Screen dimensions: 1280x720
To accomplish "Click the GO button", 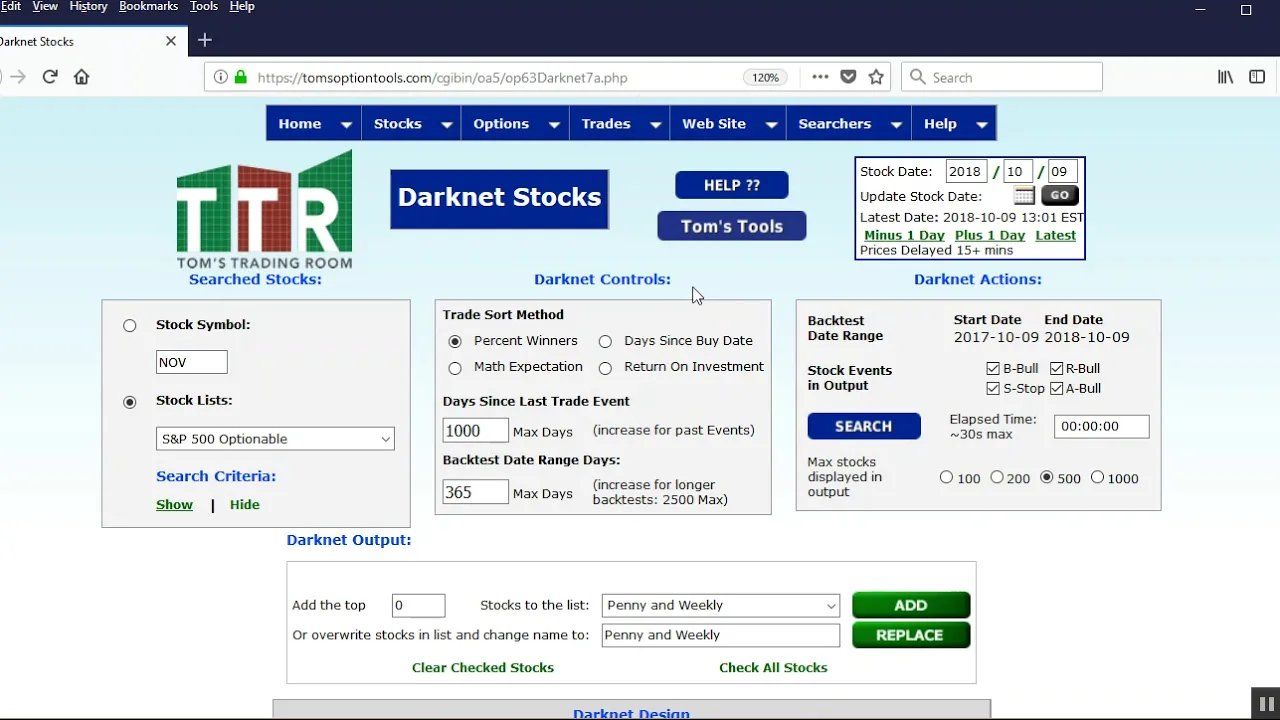I will [x=1060, y=196].
